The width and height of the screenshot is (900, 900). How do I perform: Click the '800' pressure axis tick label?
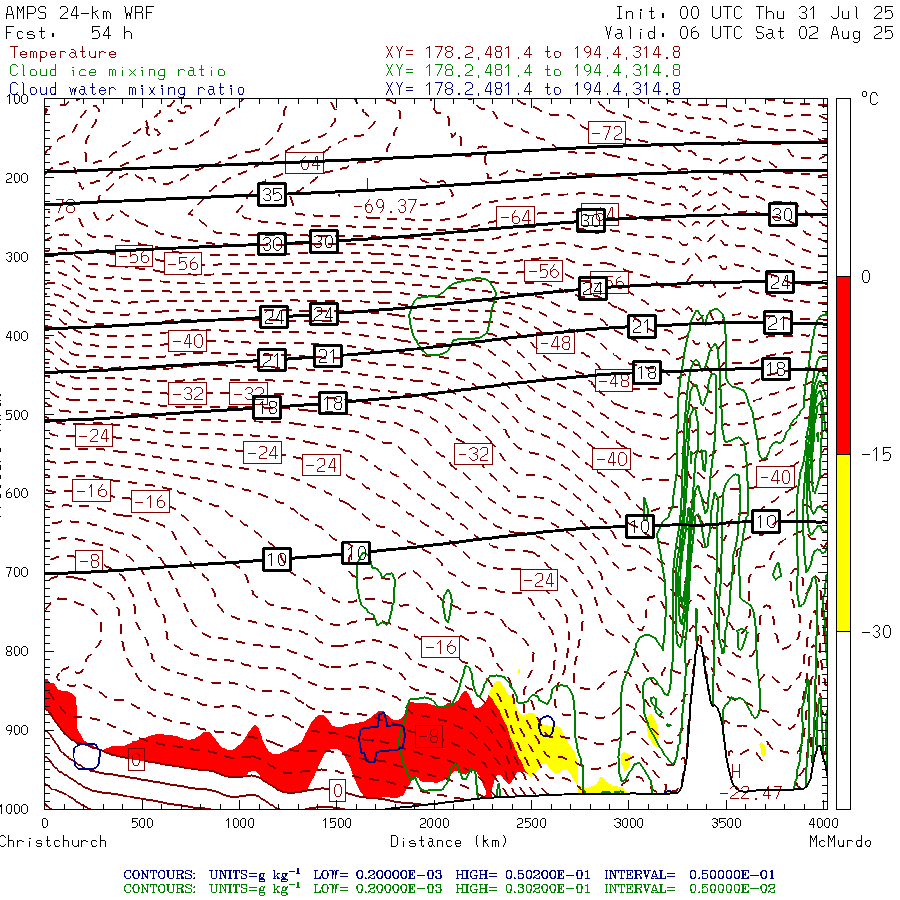pos(17,651)
